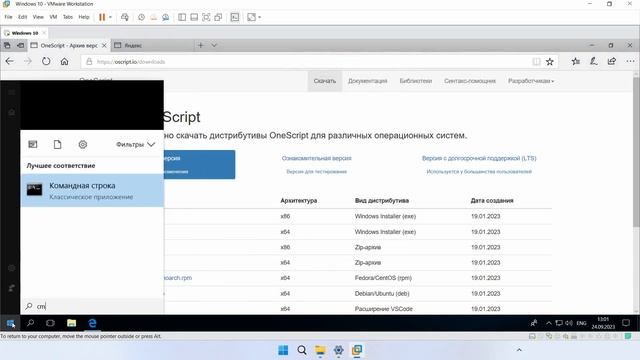Open the Edge set-aside tabs icon
The image size is (640, 360).
7,45
